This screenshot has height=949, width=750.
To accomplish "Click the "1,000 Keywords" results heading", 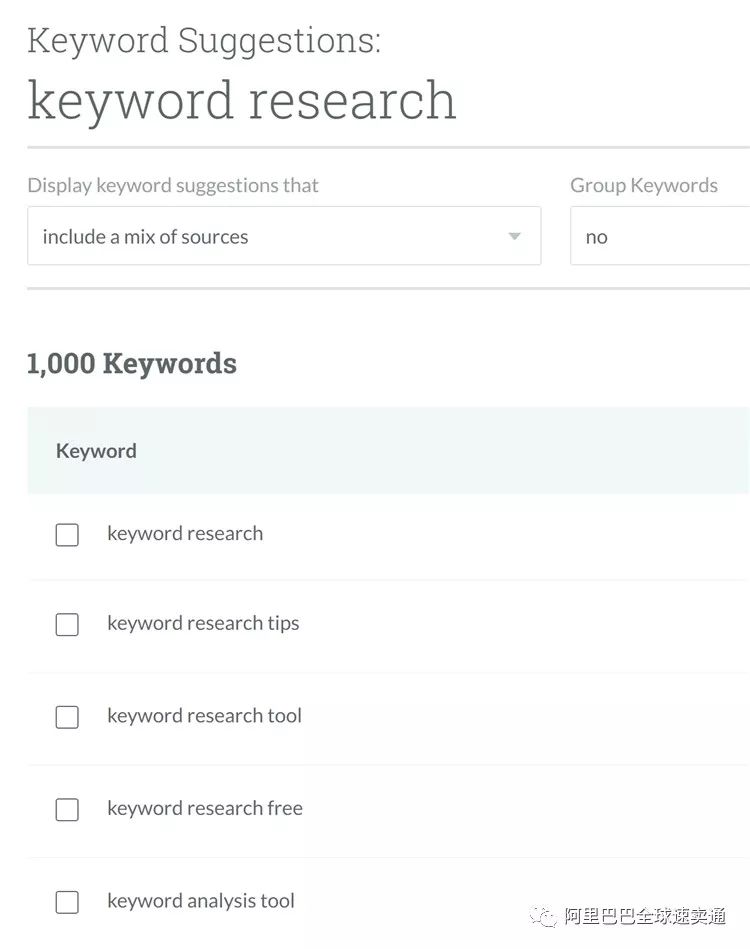I will pos(132,363).
